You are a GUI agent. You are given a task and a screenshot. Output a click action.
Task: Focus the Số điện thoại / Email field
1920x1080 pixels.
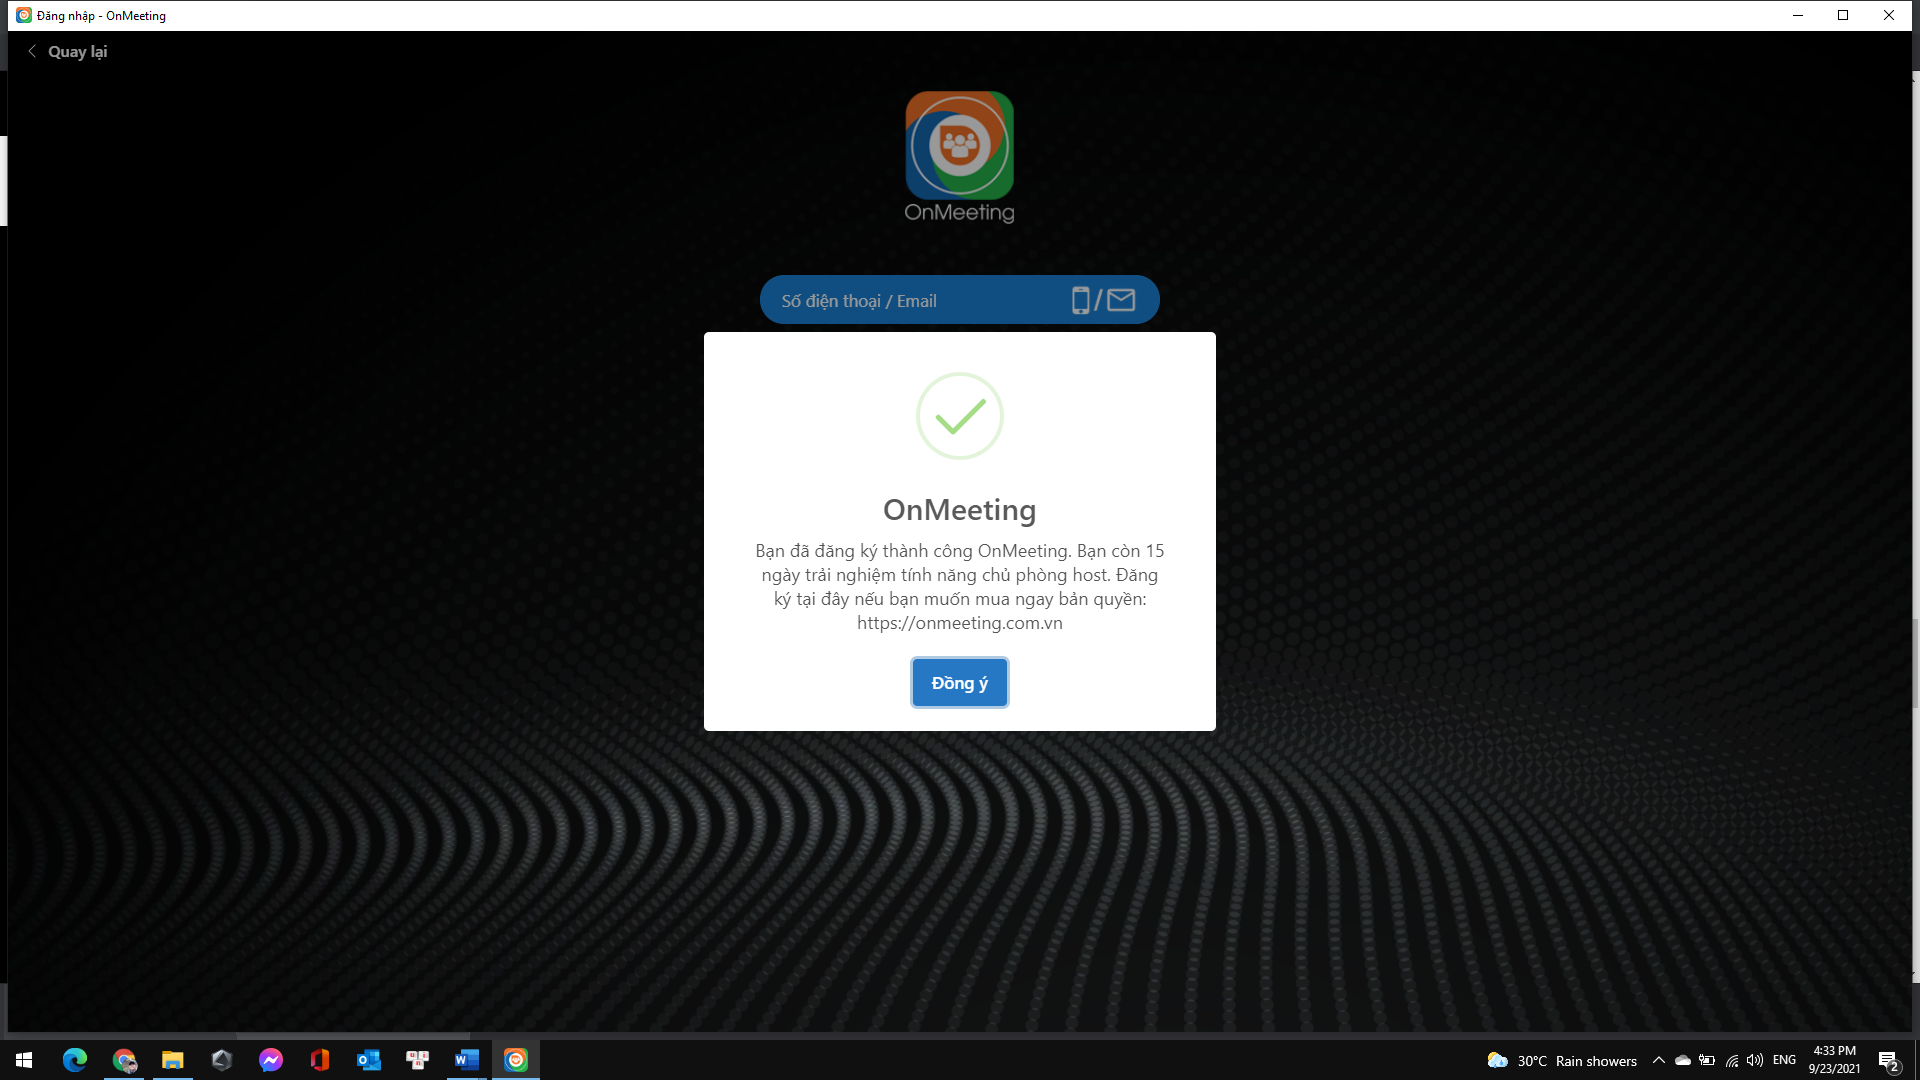(959, 300)
